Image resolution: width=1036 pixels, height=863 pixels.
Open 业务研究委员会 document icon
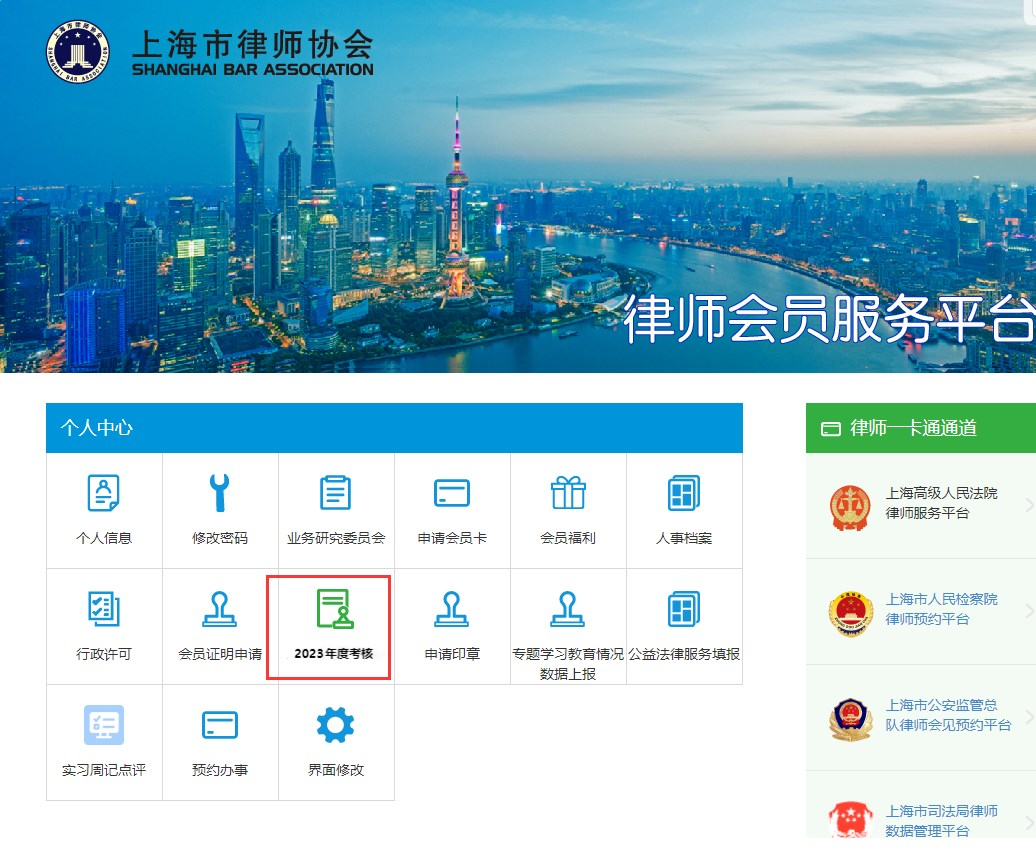pos(336,494)
